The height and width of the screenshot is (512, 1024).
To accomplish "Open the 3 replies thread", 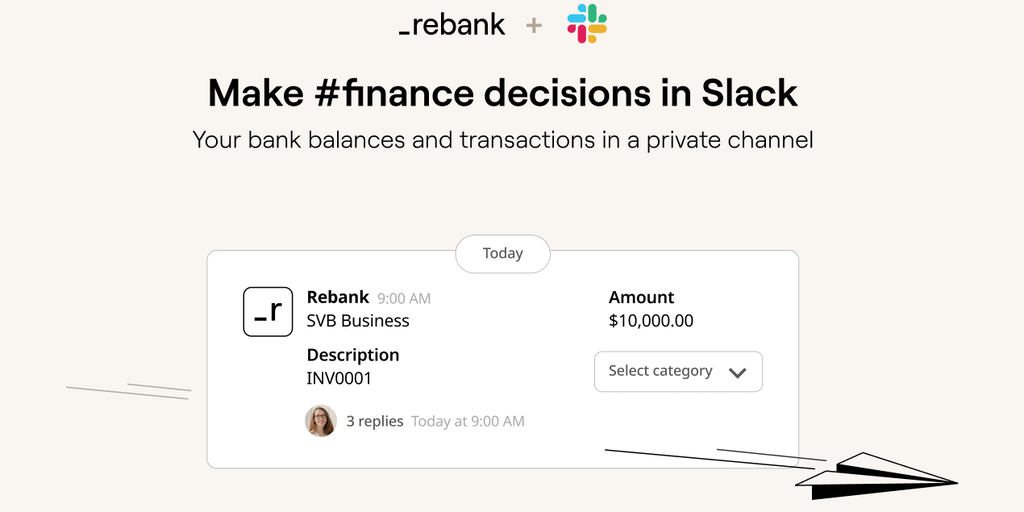I will (375, 421).
